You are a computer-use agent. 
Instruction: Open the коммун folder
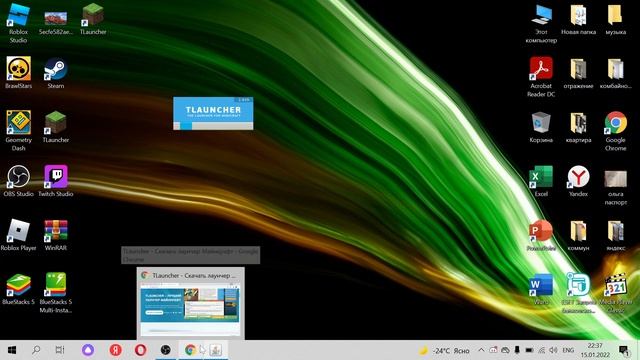tap(578, 235)
